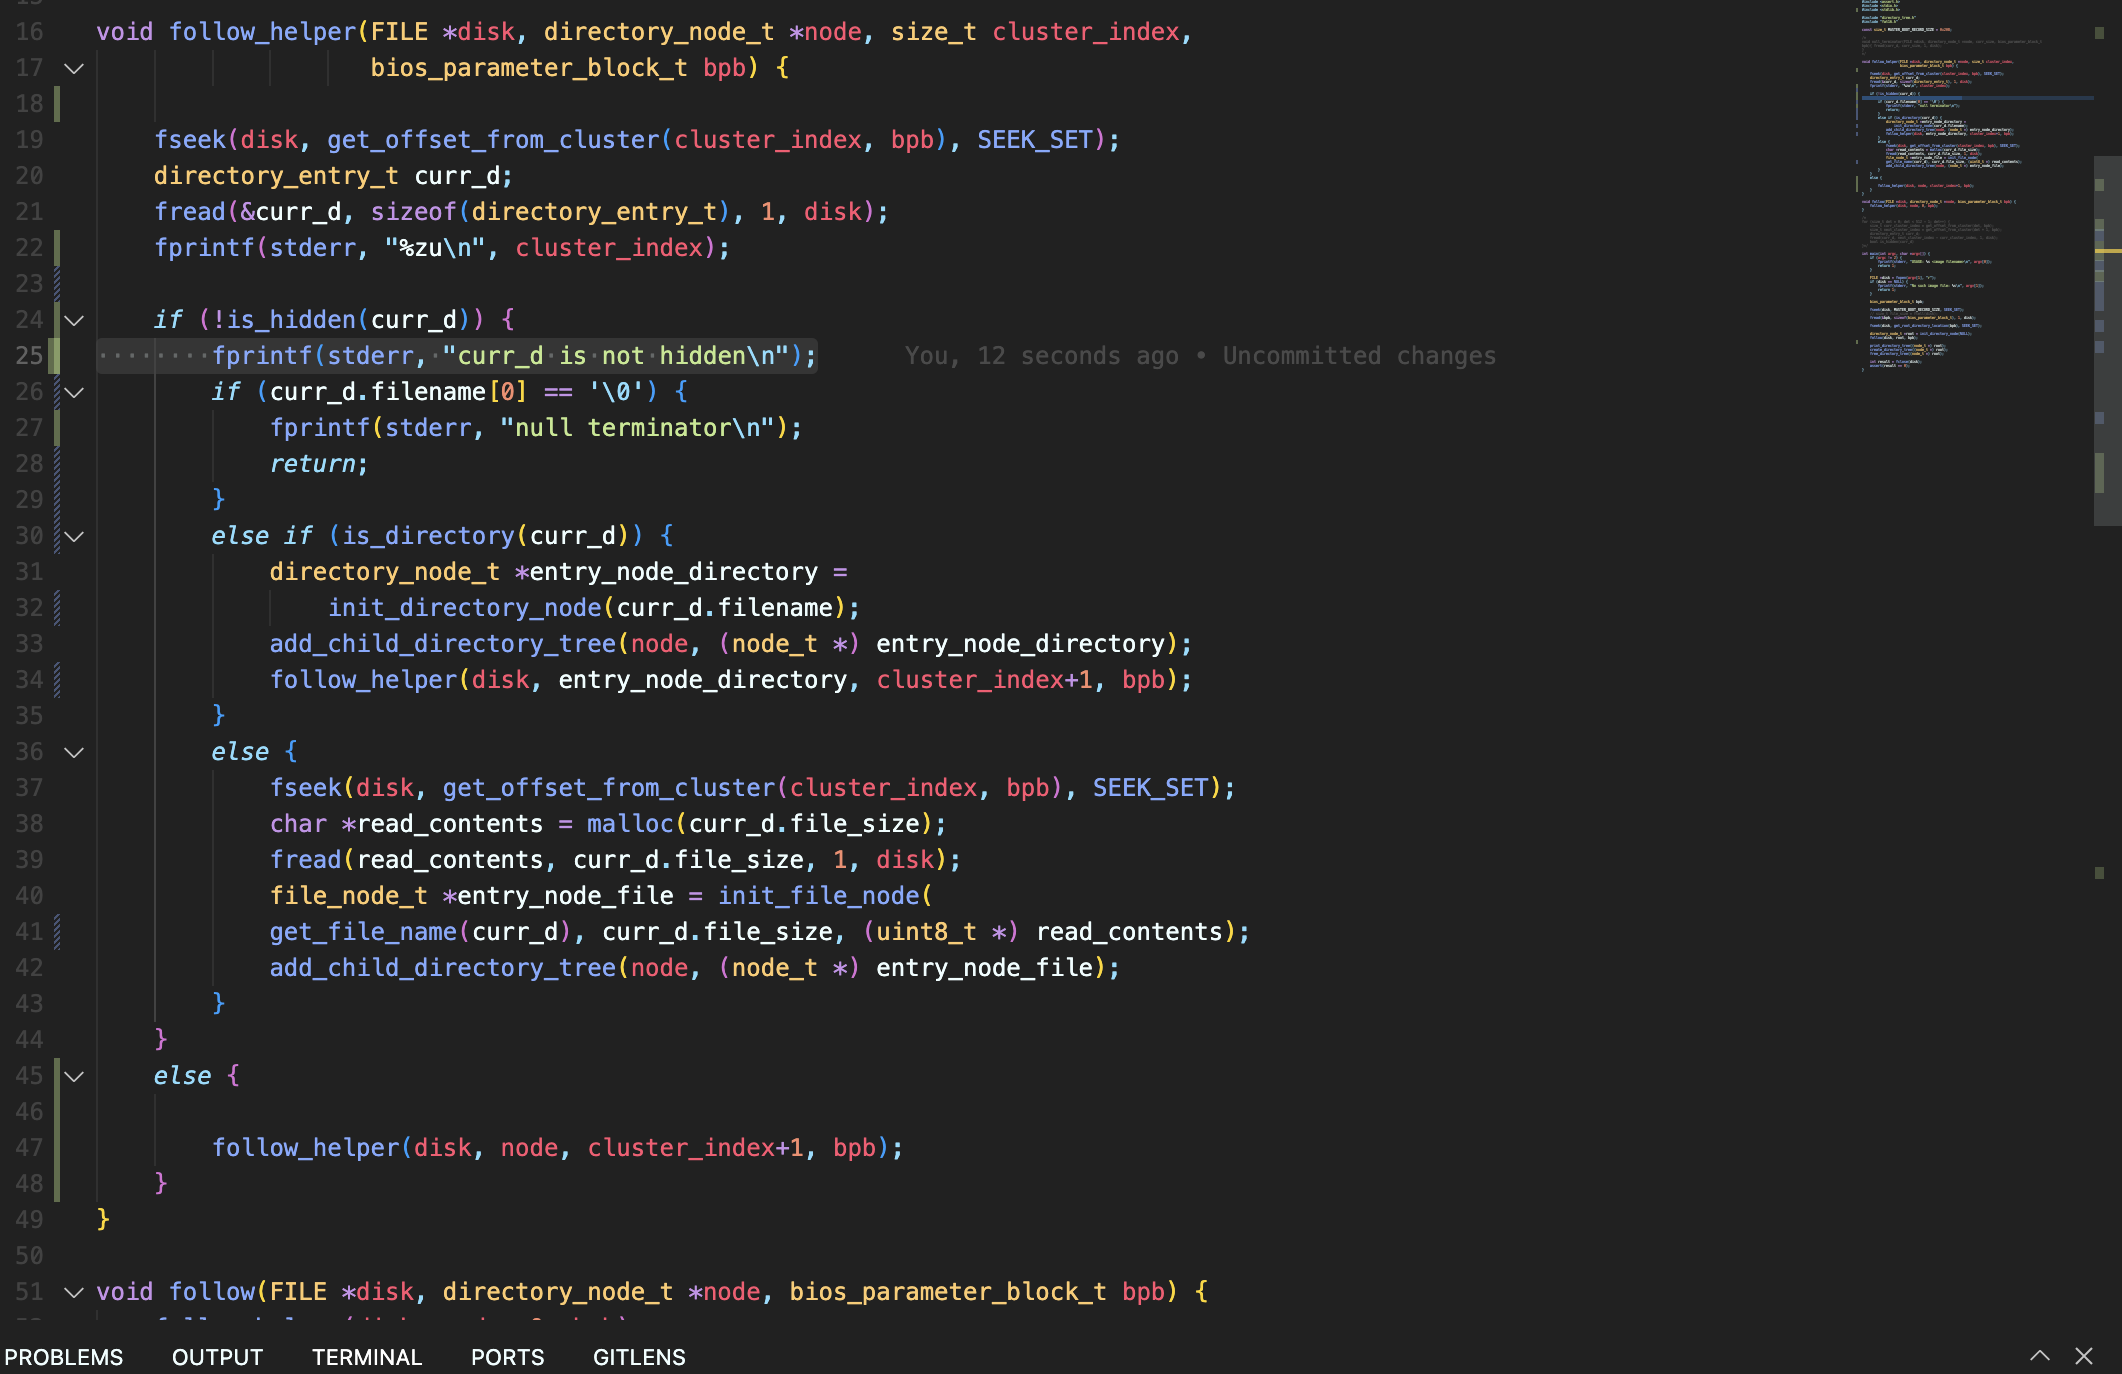
Task: Collapse the if !is_hidden block at line 24
Action: [74, 320]
